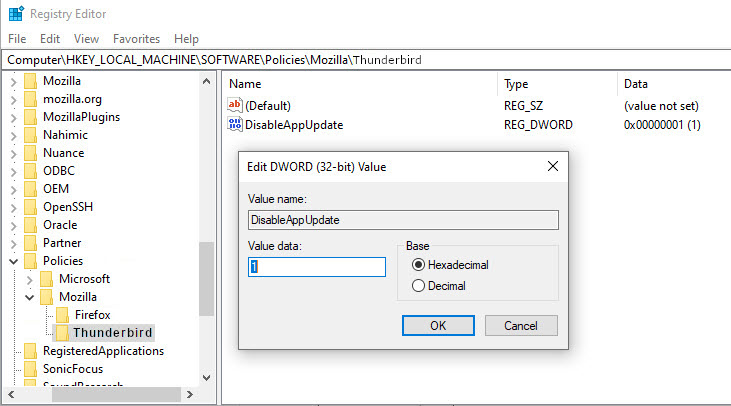Click the tree horizontal scrollbar thumb

(117, 394)
